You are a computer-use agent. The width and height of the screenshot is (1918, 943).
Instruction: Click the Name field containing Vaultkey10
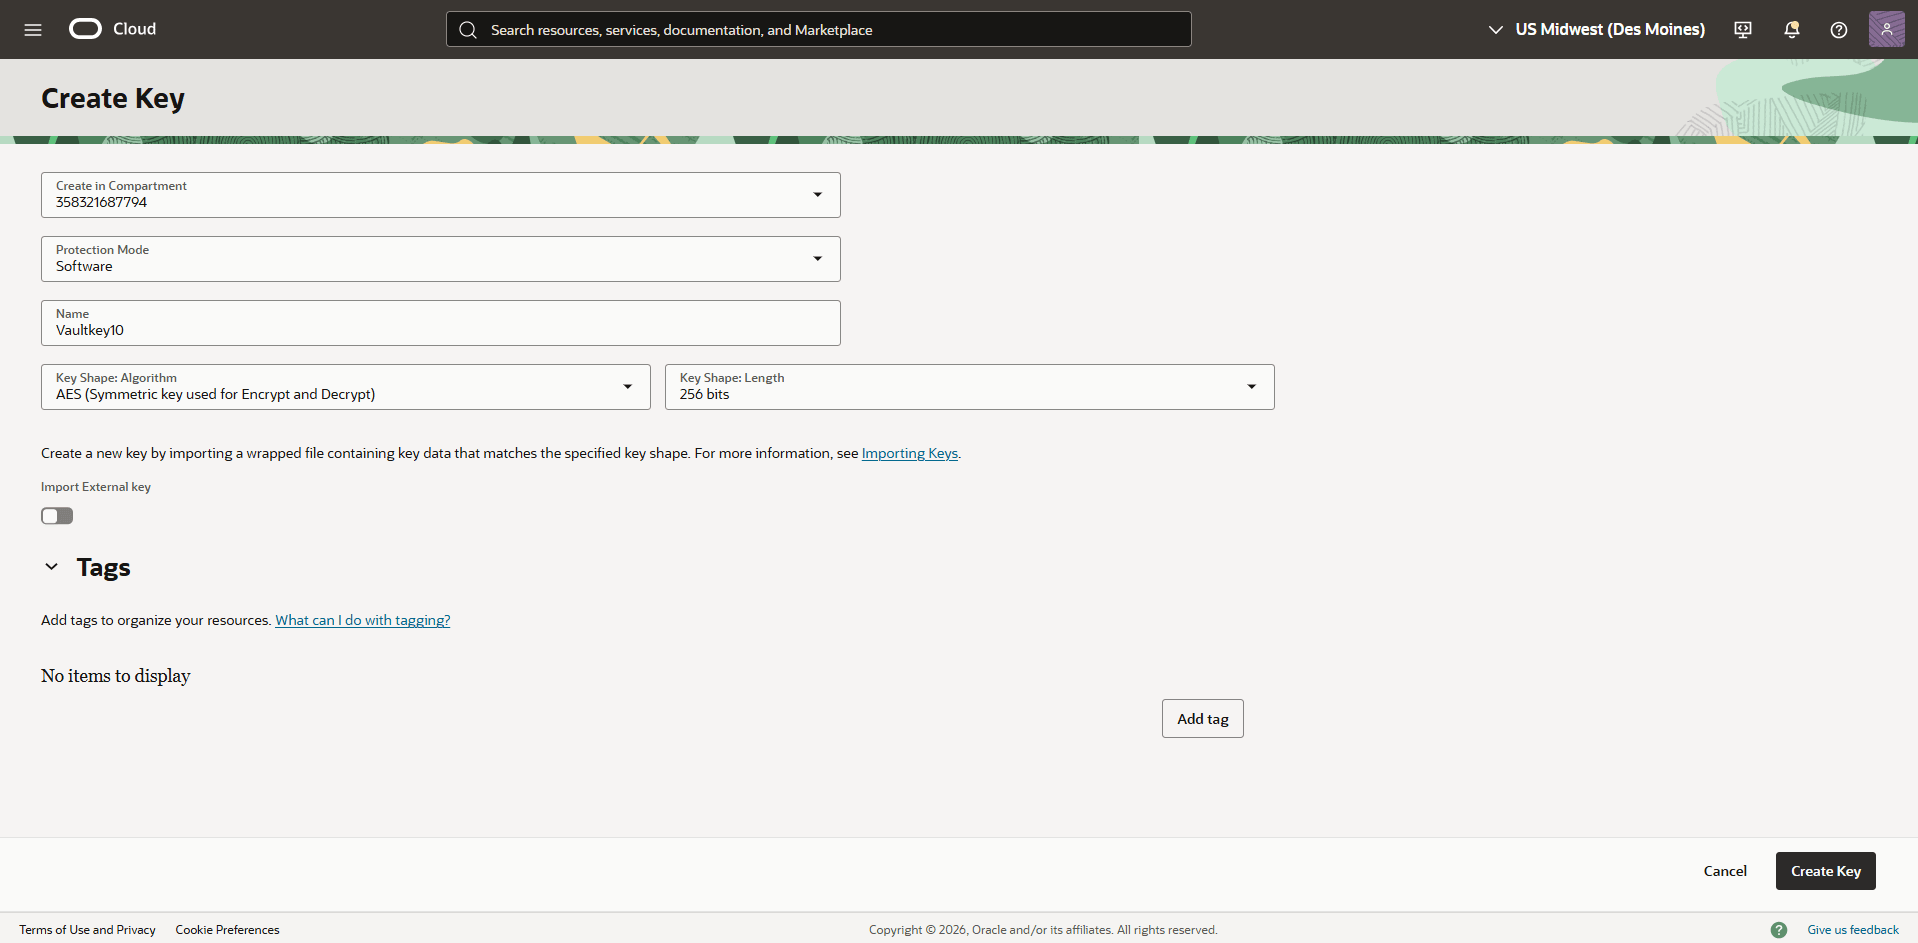(441, 323)
